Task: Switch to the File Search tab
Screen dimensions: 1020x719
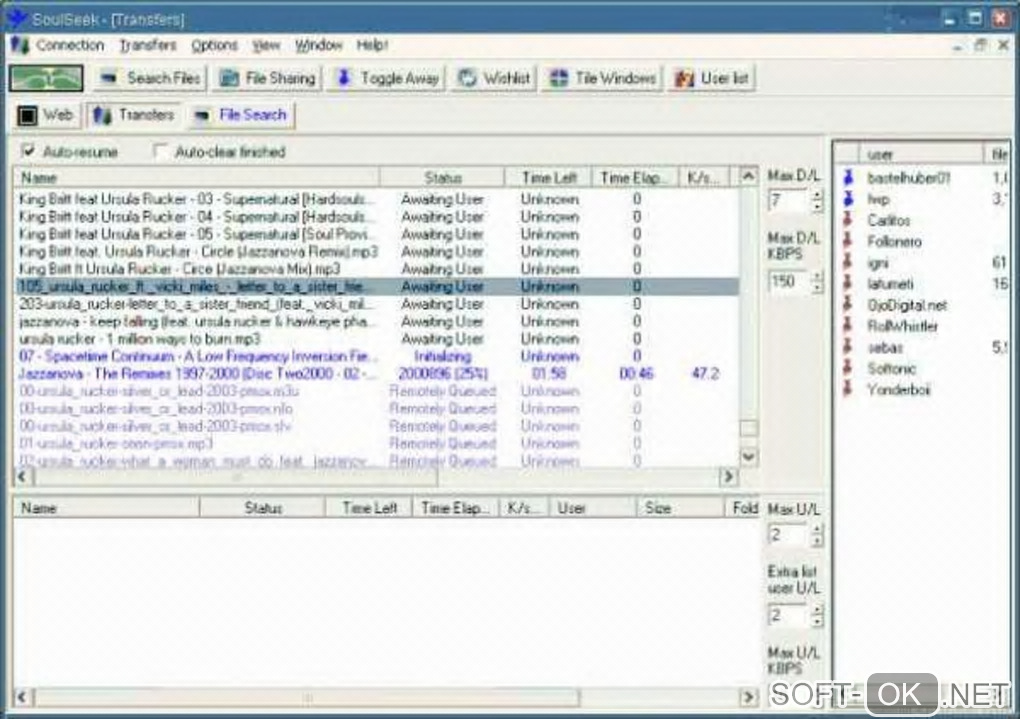Action: 241,115
